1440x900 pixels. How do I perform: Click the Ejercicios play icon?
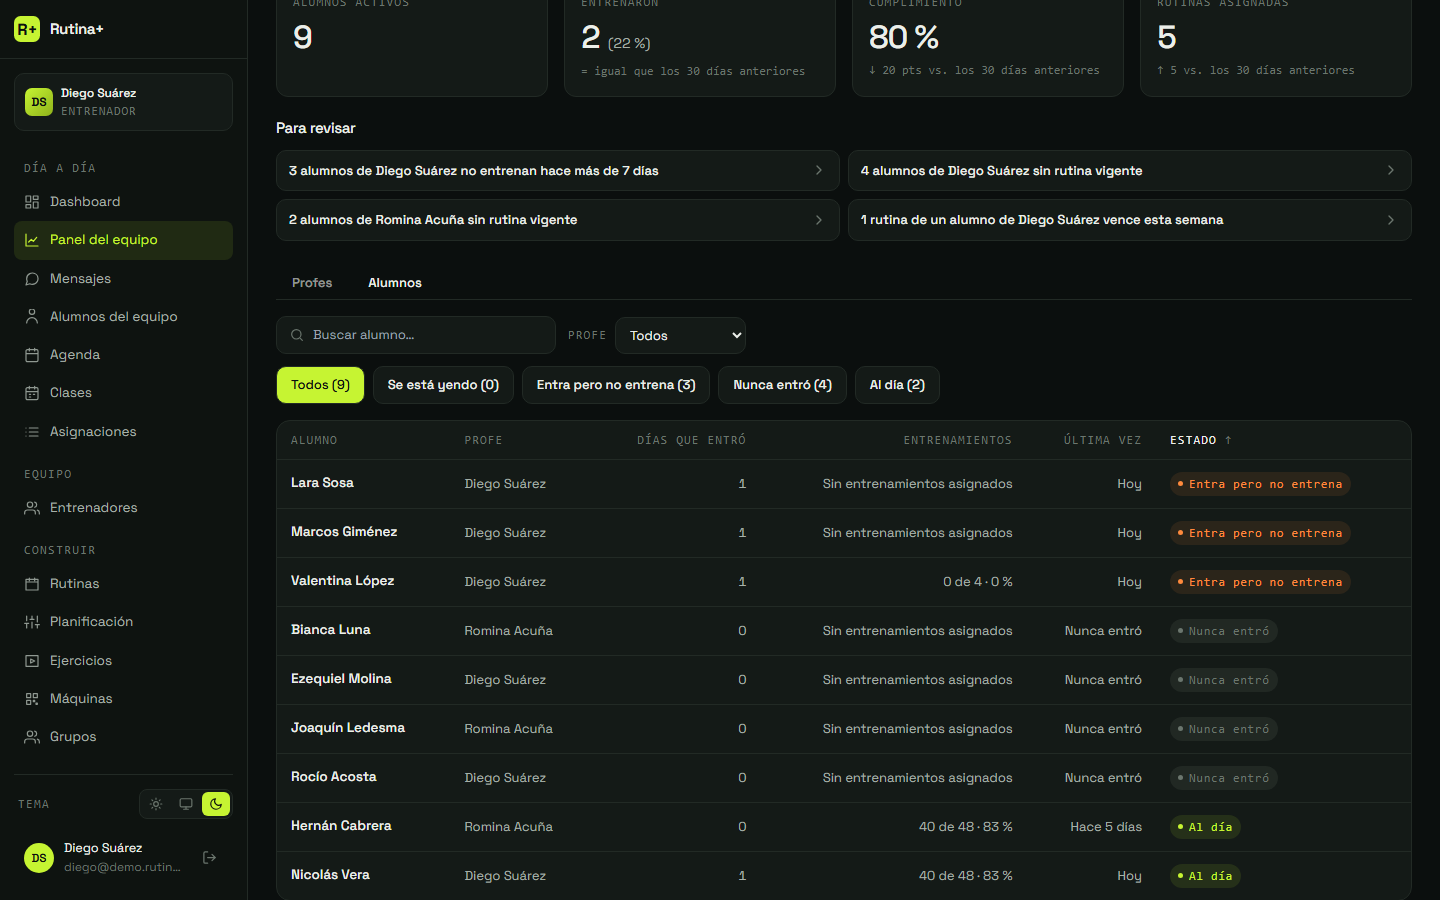coord(32,661)
